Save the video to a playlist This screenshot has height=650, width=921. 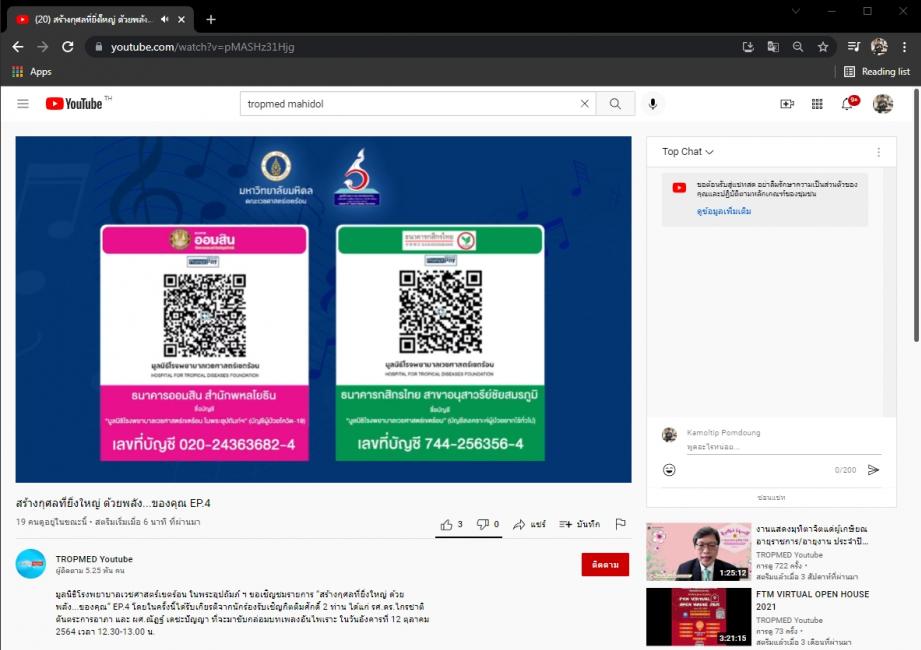click(579, 524)
